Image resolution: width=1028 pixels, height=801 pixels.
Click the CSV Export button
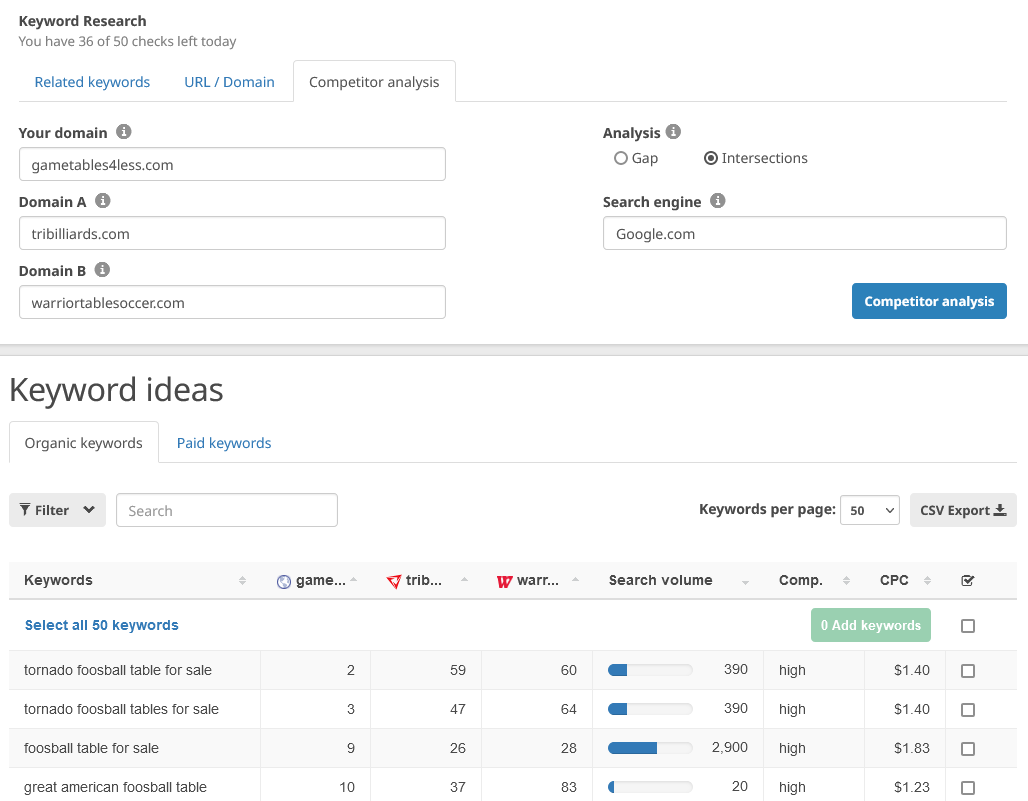tap(963, 510)
